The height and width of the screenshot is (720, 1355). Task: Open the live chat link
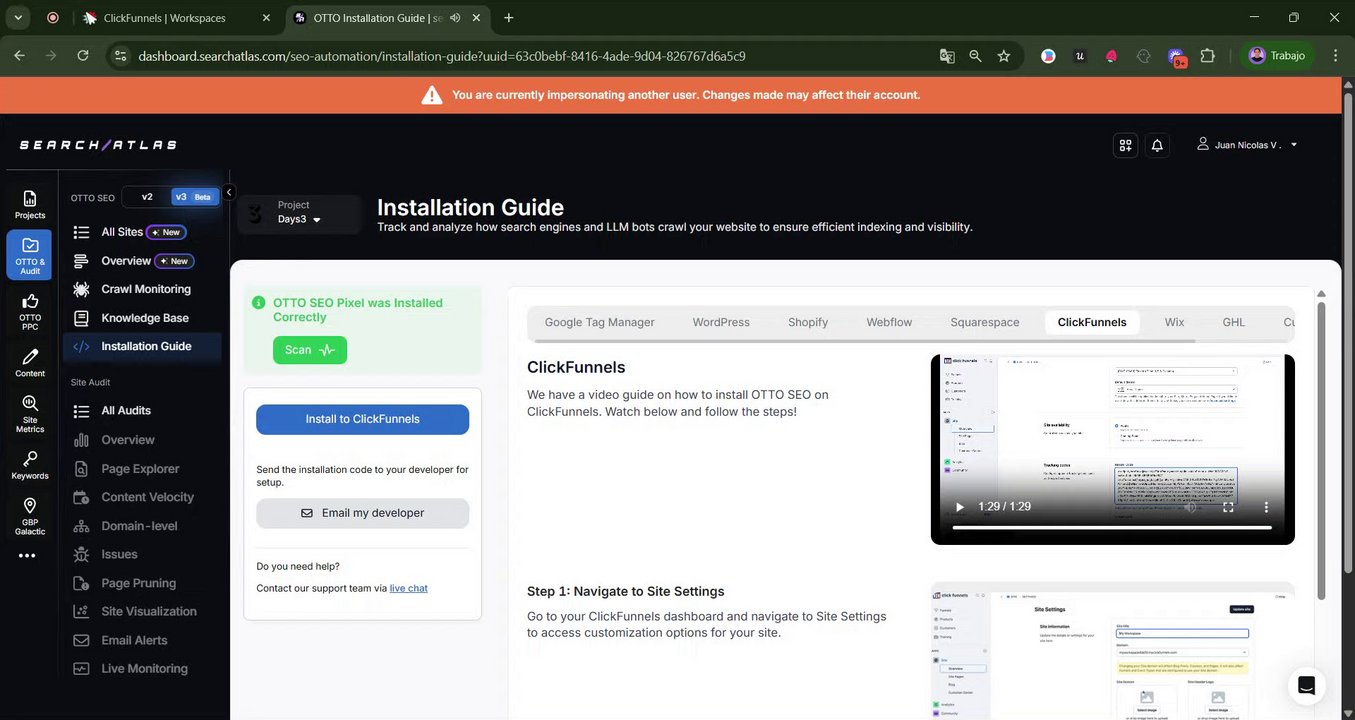click(409, 588)
